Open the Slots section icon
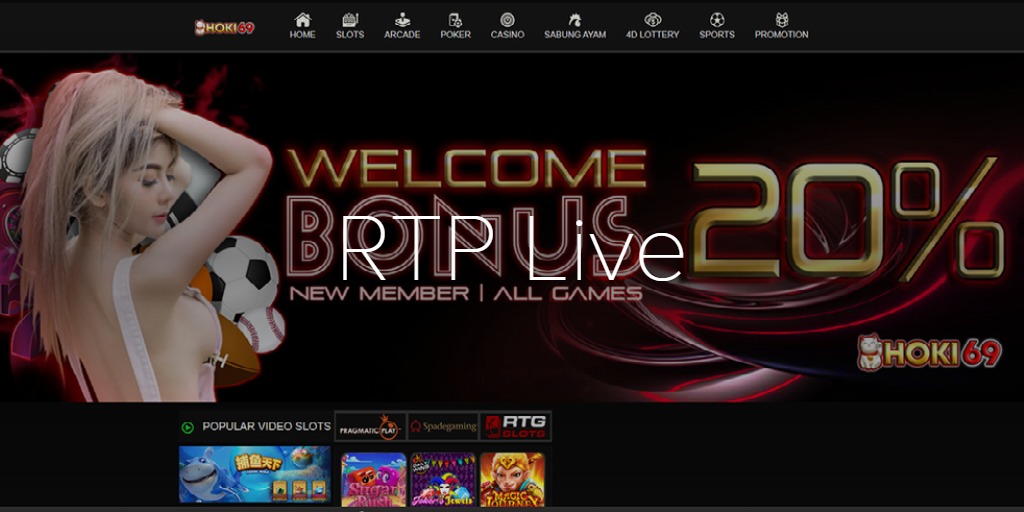The height and width of the screenshot is (512, 1024). (x=350, y=20)
